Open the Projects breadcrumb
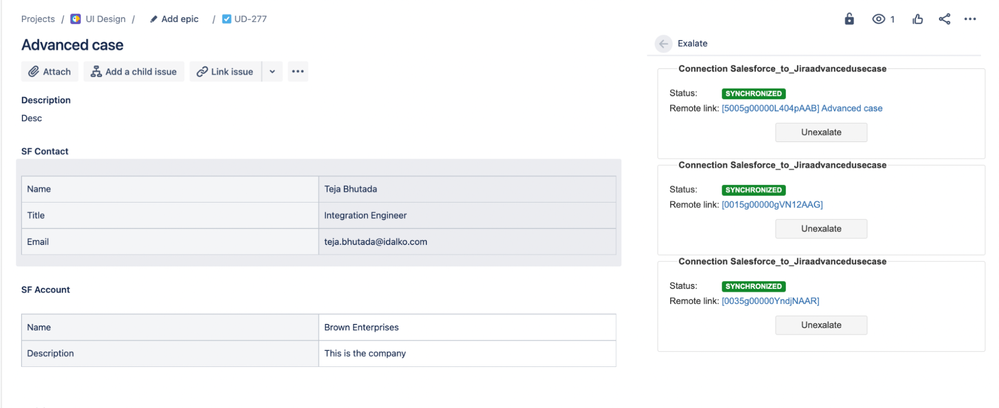 (x=38, y=19)
